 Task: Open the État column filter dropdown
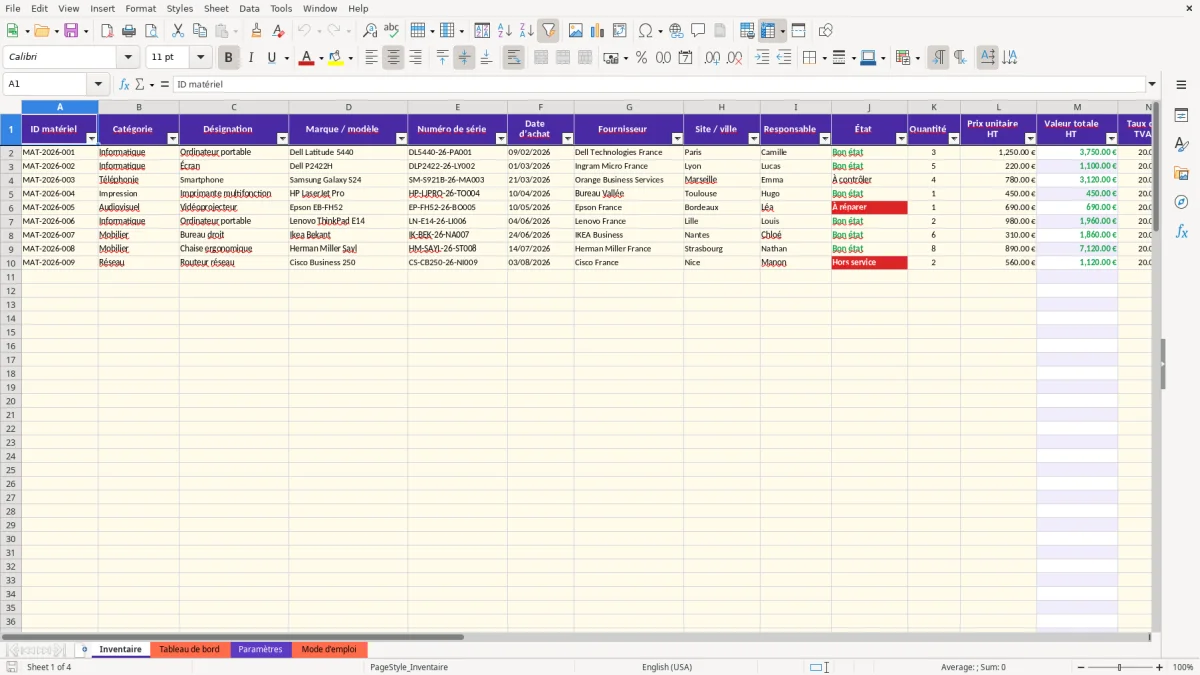click(901, 139)
